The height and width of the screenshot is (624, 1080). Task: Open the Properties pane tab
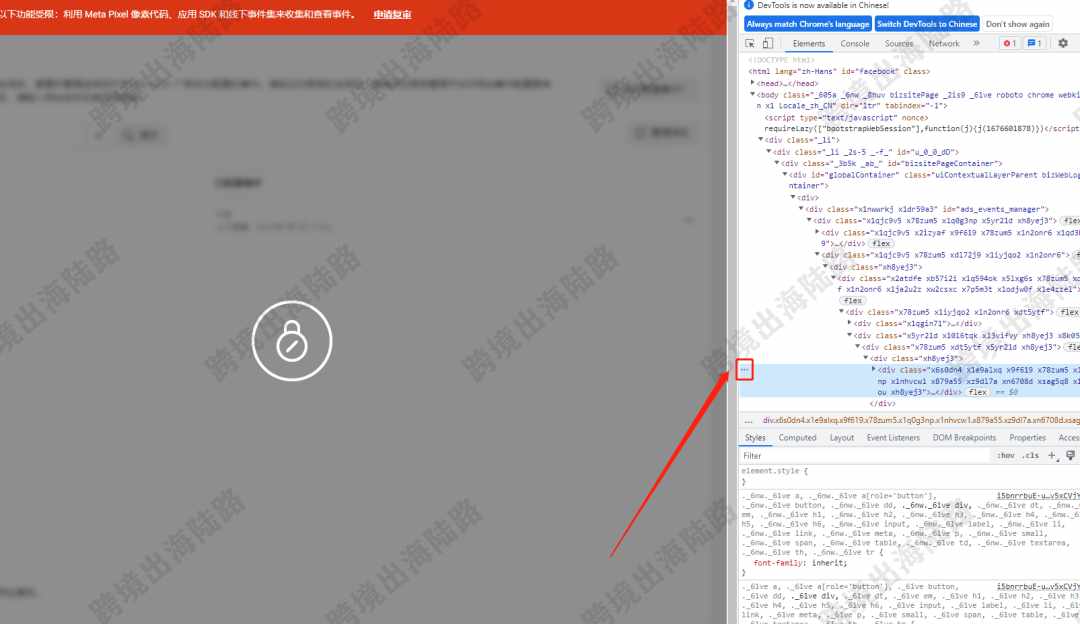[x=1028, y=437]
